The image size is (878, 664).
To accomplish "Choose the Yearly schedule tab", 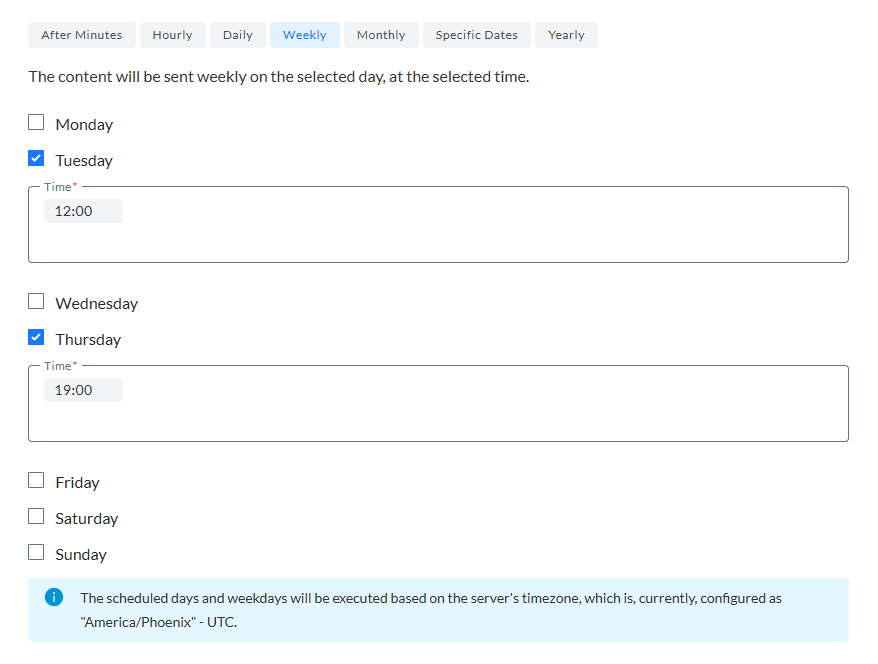I will coord(566,35).
